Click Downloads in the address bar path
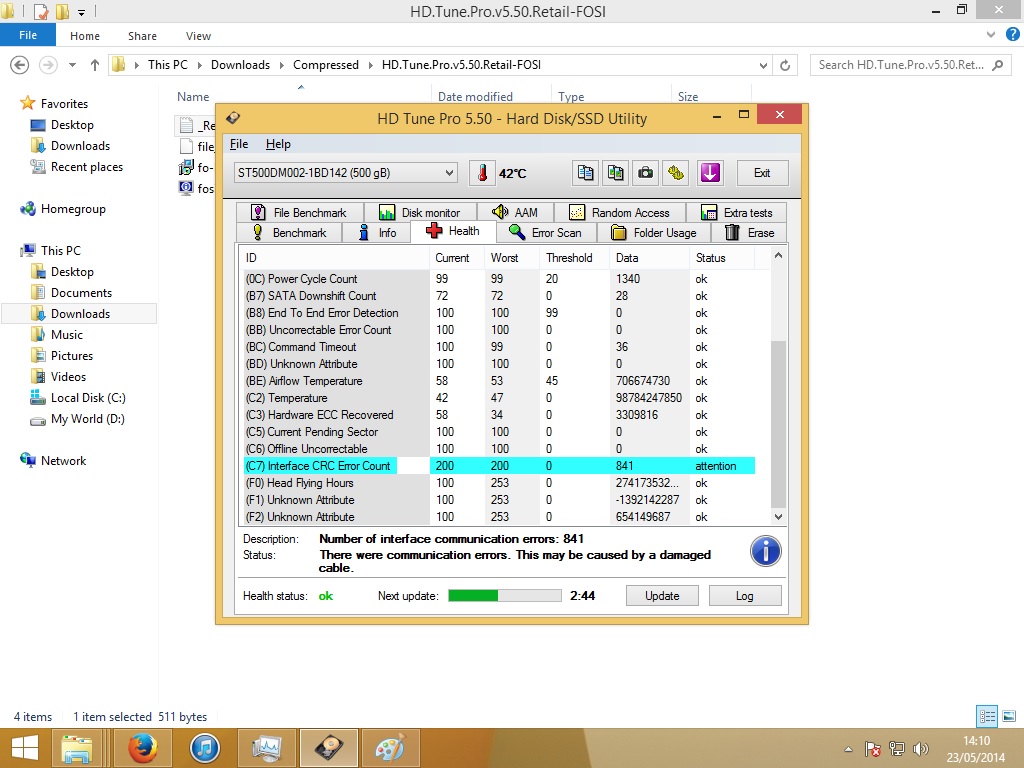The width and height of the screenshot is (1024, 768). click(240, 65)
